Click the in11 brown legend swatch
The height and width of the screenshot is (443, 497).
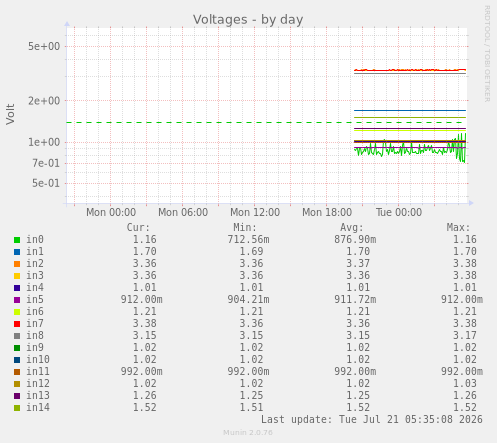tap(17, 372)
